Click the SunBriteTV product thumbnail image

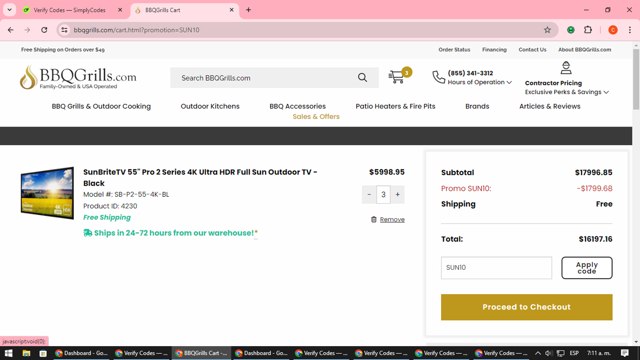pyautogui.click(x=47, y=193)
